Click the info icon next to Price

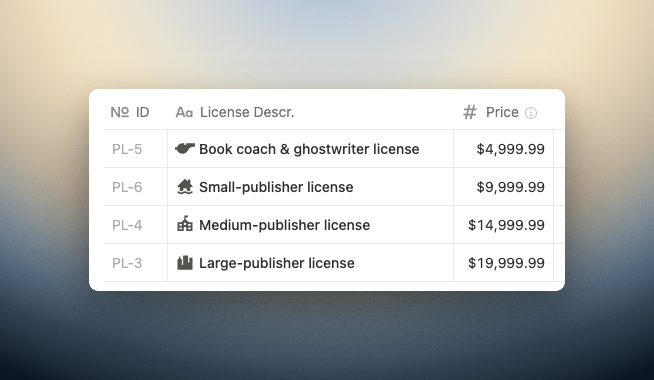531,113
